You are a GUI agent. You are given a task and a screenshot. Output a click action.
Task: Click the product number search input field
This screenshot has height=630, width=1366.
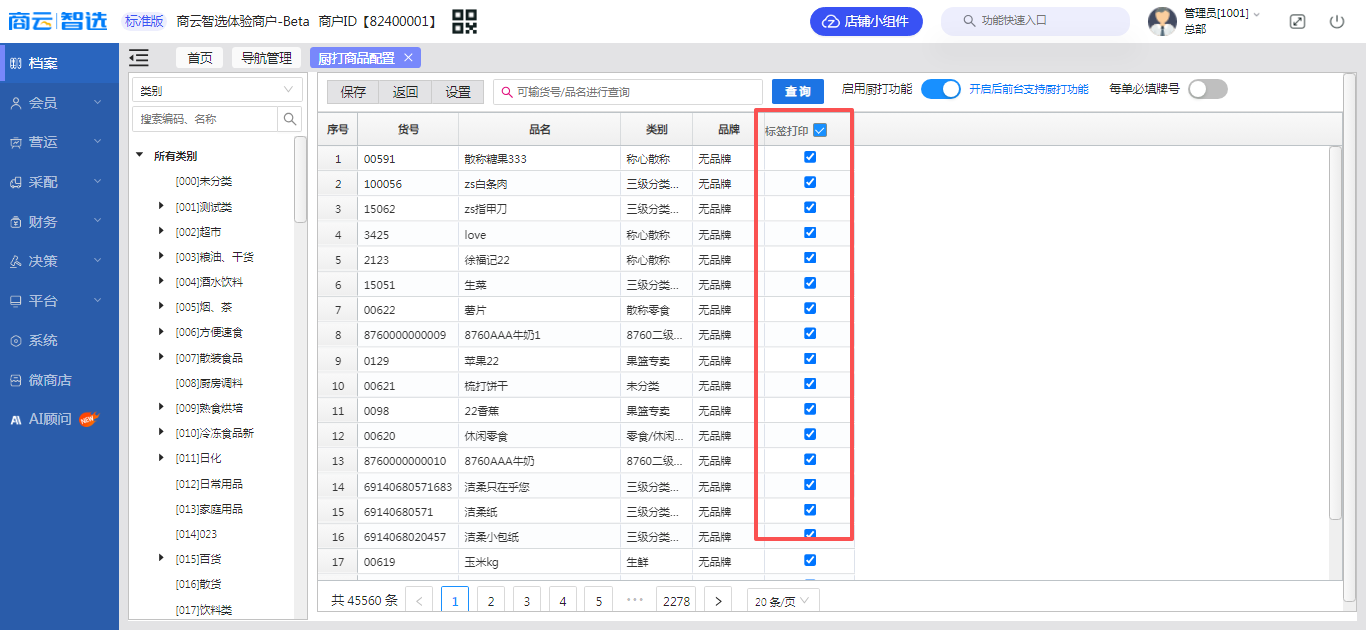(x=630, y=92)
